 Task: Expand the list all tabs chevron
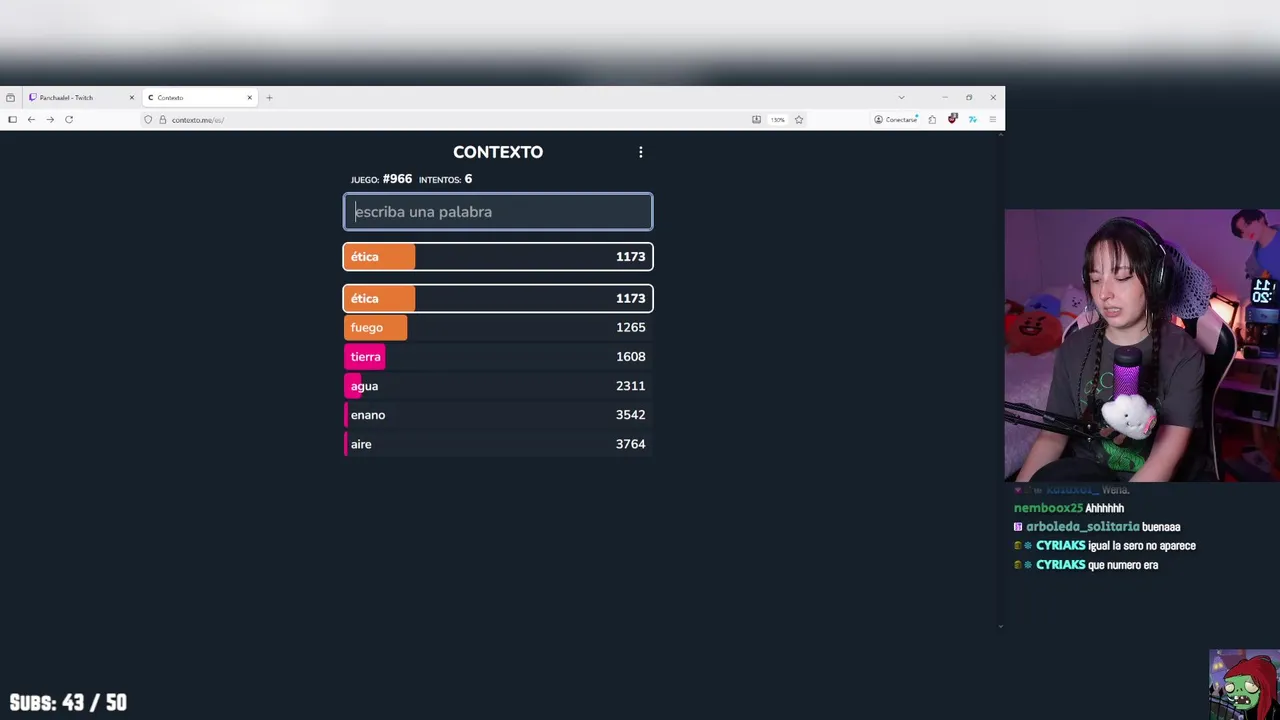pyautogui.click(x=901, y=98)
